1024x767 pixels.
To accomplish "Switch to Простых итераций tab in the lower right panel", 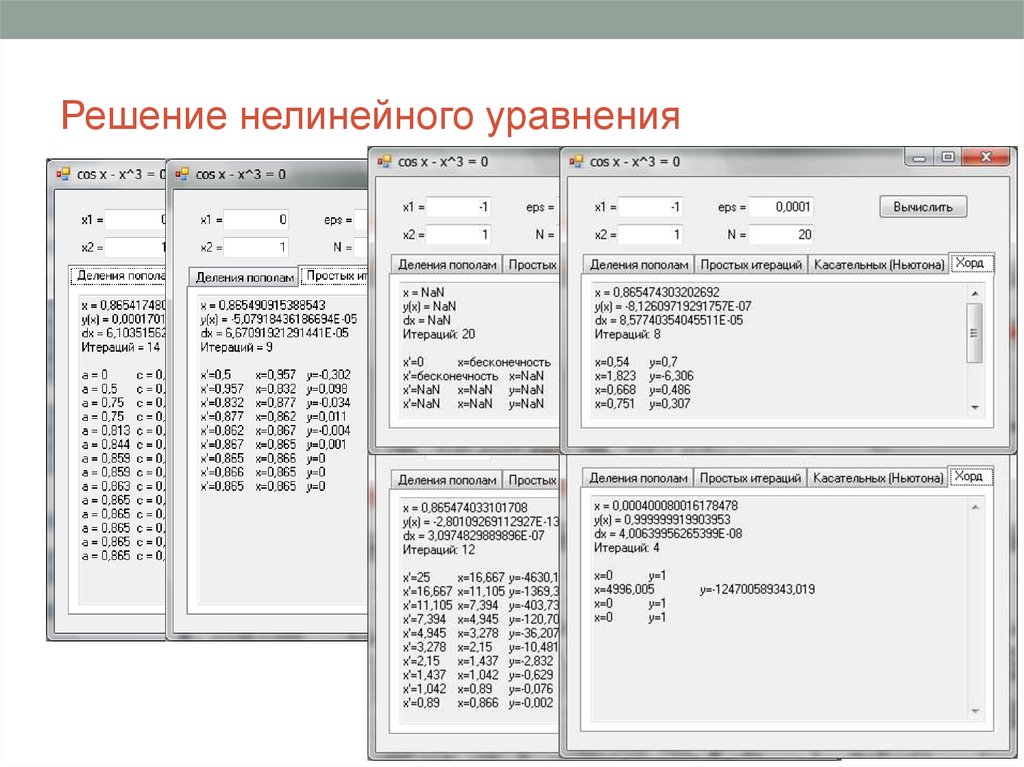I will [x=750, y=479].
